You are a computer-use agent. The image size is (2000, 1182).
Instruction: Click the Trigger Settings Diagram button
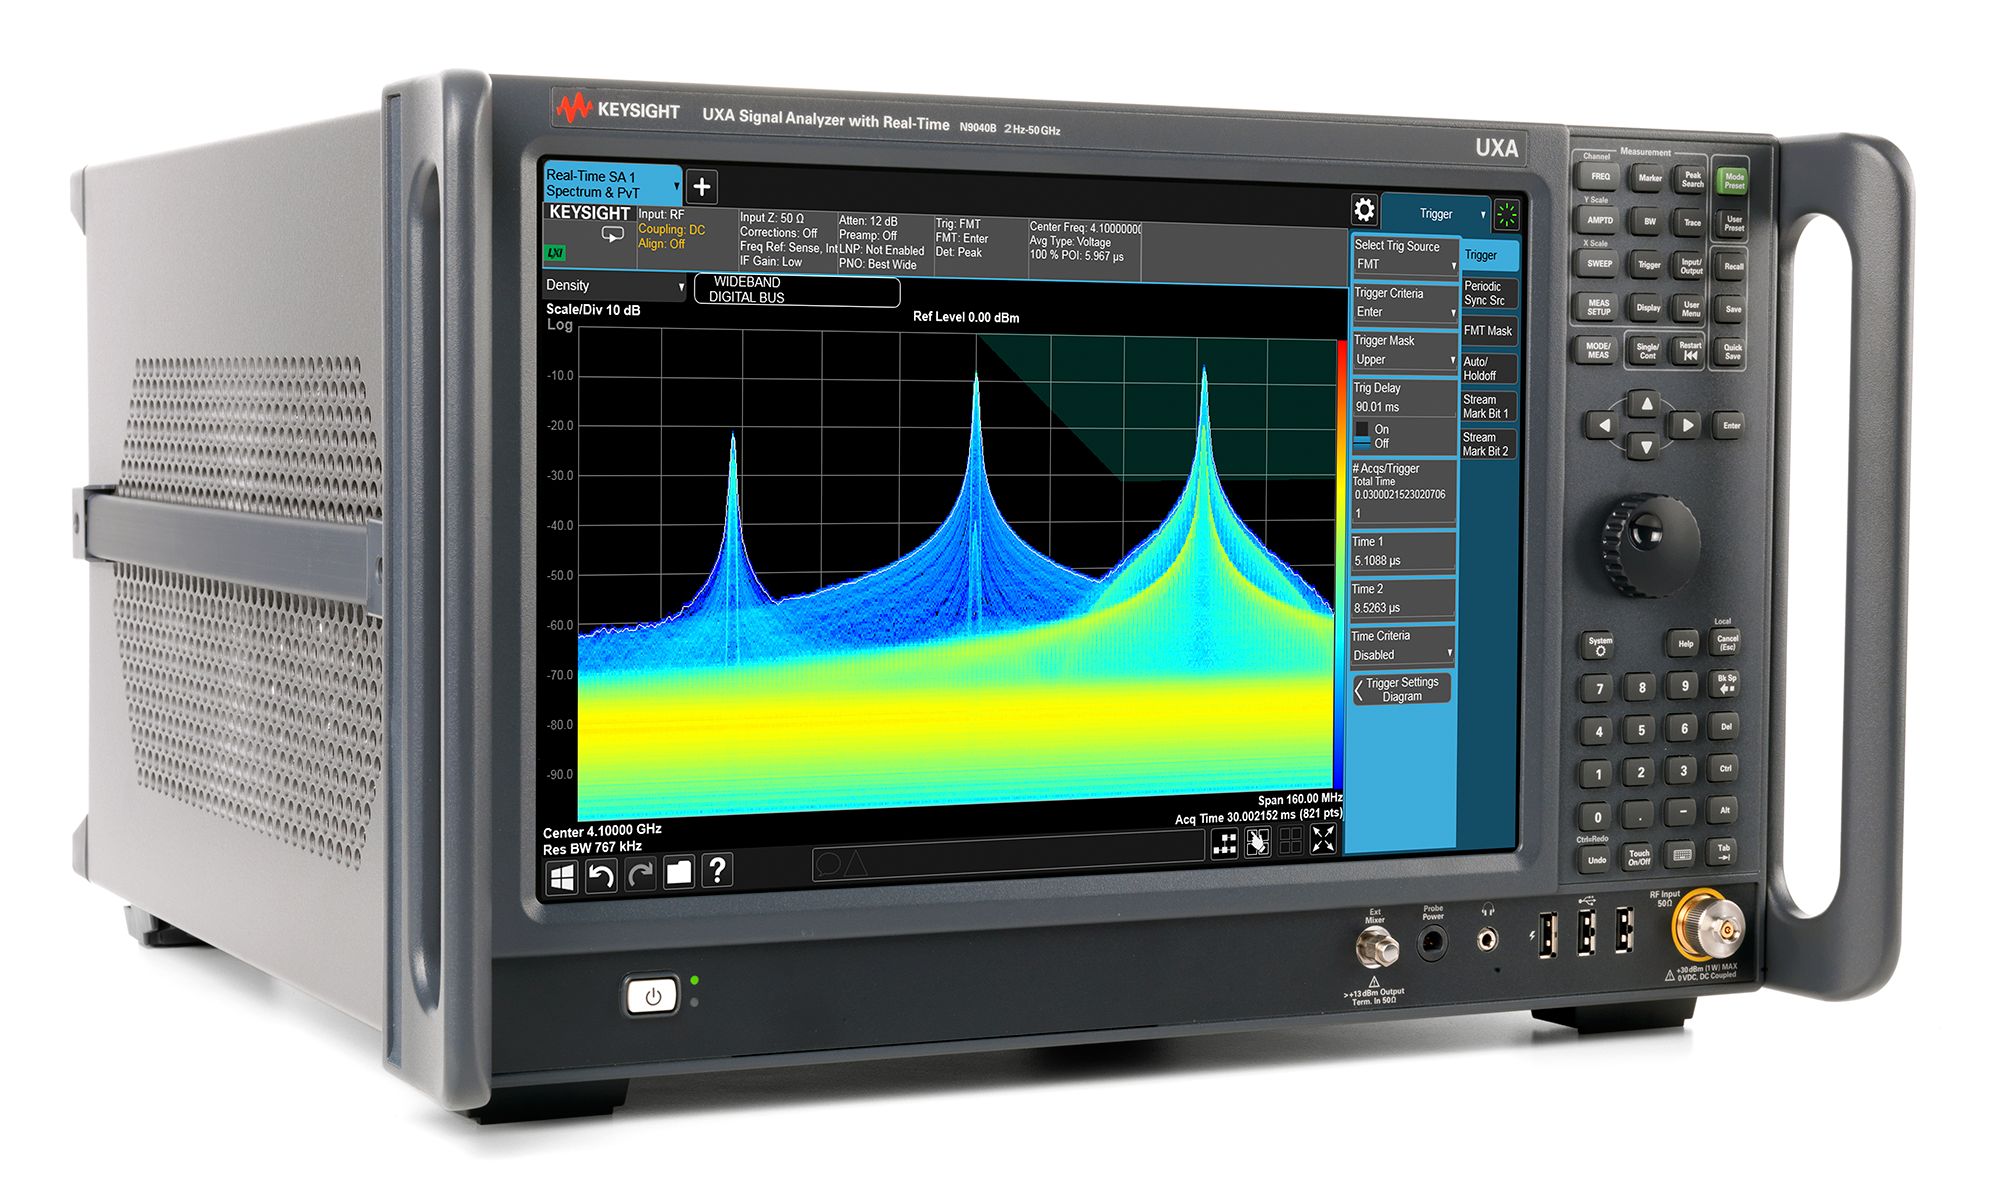point(1402,689)
